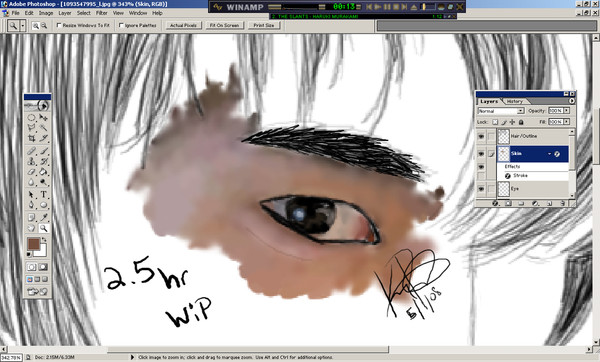This screenshot has width=600, height=362.
Task: Select the Dodge tool
Action: (x=44, y=182)
